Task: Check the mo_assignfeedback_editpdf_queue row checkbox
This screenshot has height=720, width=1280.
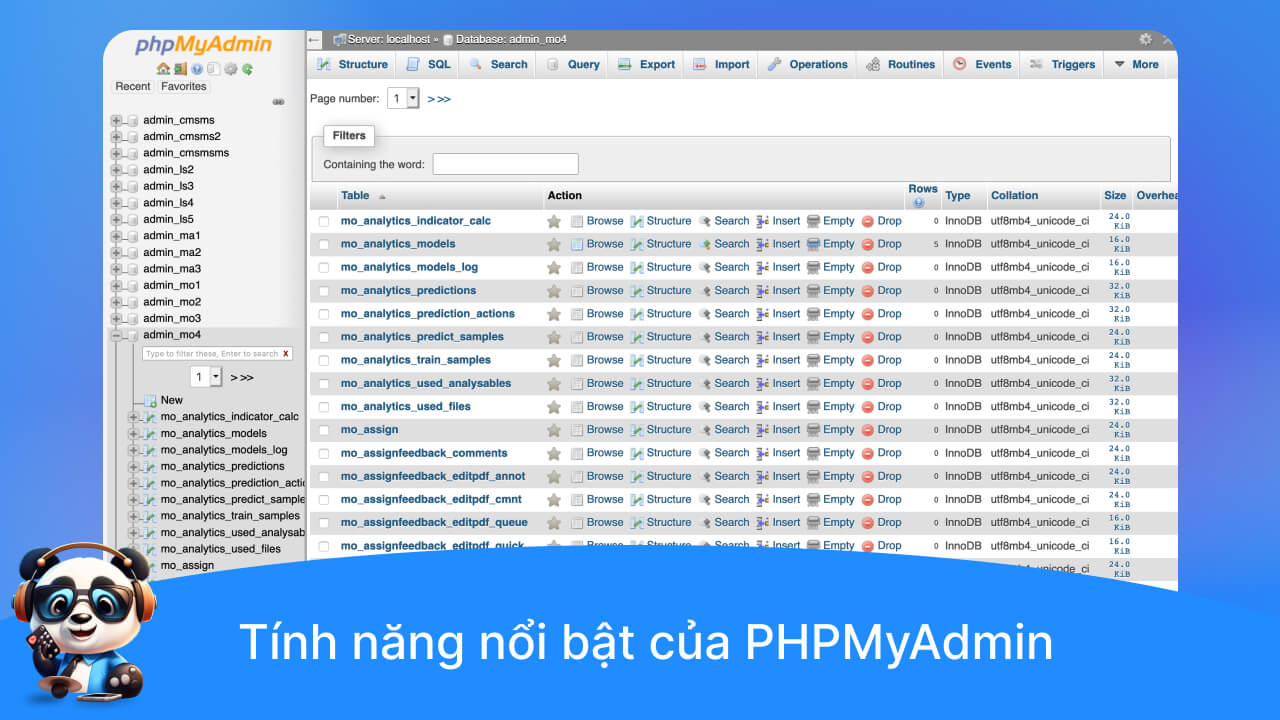Action: pyautogui.click(x=323, y=523)
